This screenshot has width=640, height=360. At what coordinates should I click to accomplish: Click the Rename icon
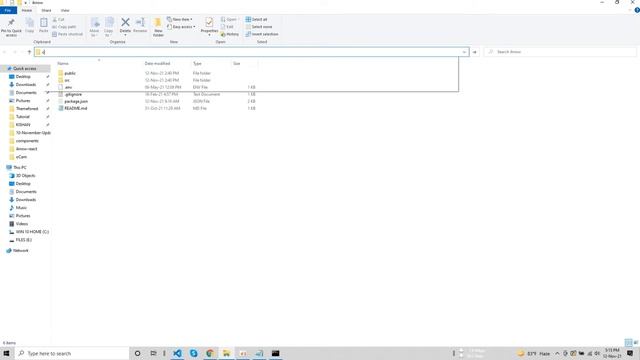pyautogui.click(x=140, y=22)
